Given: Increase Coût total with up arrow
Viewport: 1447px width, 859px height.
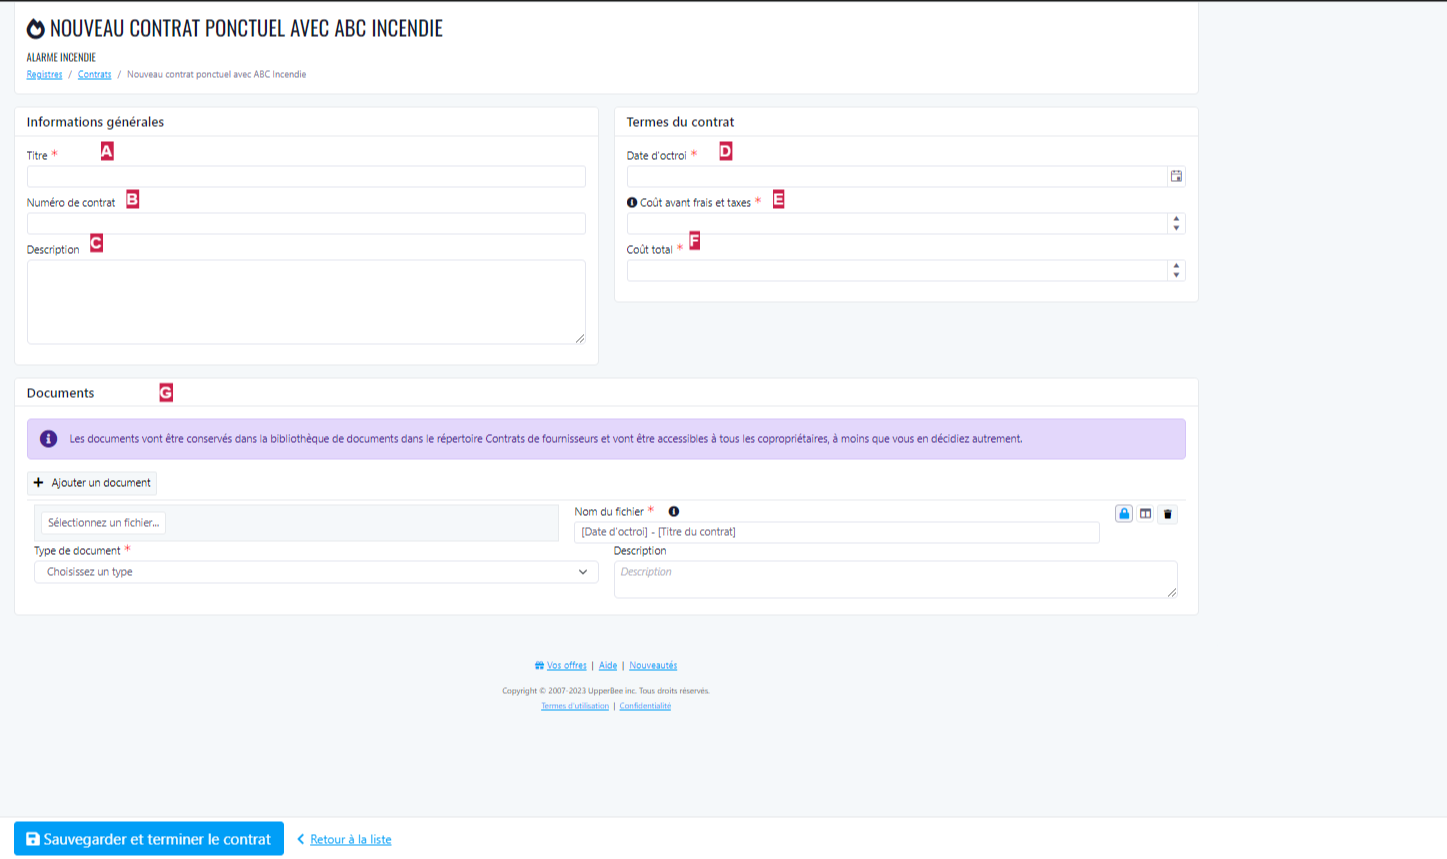Looking at the screenshot, I should click(1176, 266).
